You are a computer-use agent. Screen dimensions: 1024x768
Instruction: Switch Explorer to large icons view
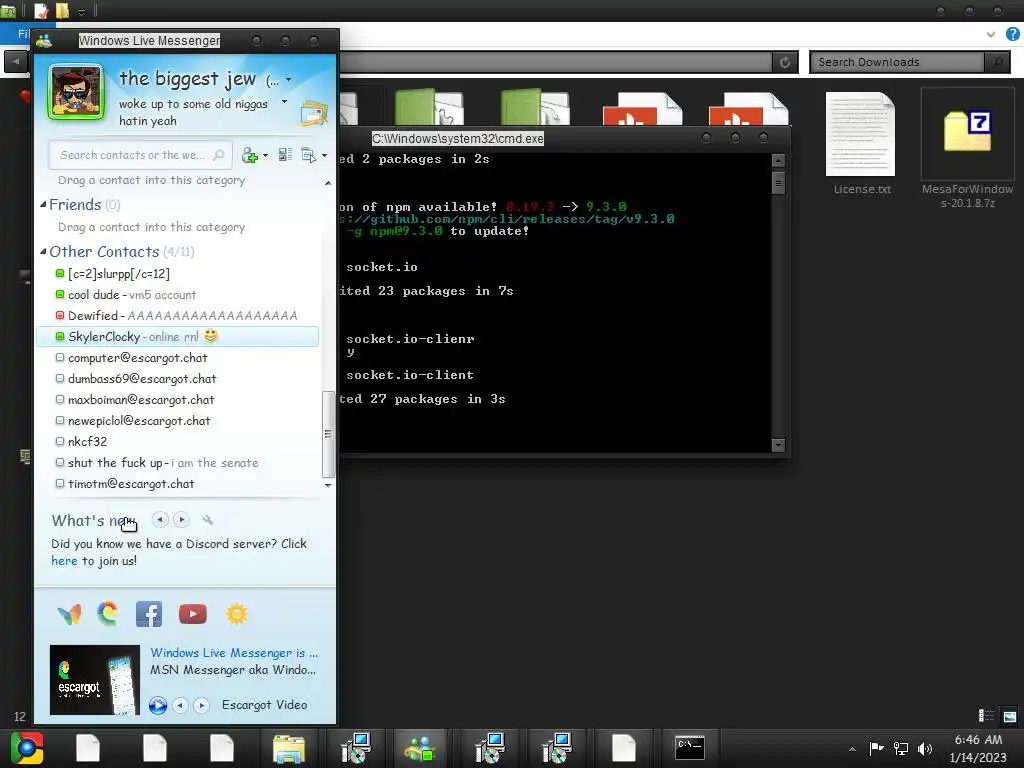click(1010, 716)
